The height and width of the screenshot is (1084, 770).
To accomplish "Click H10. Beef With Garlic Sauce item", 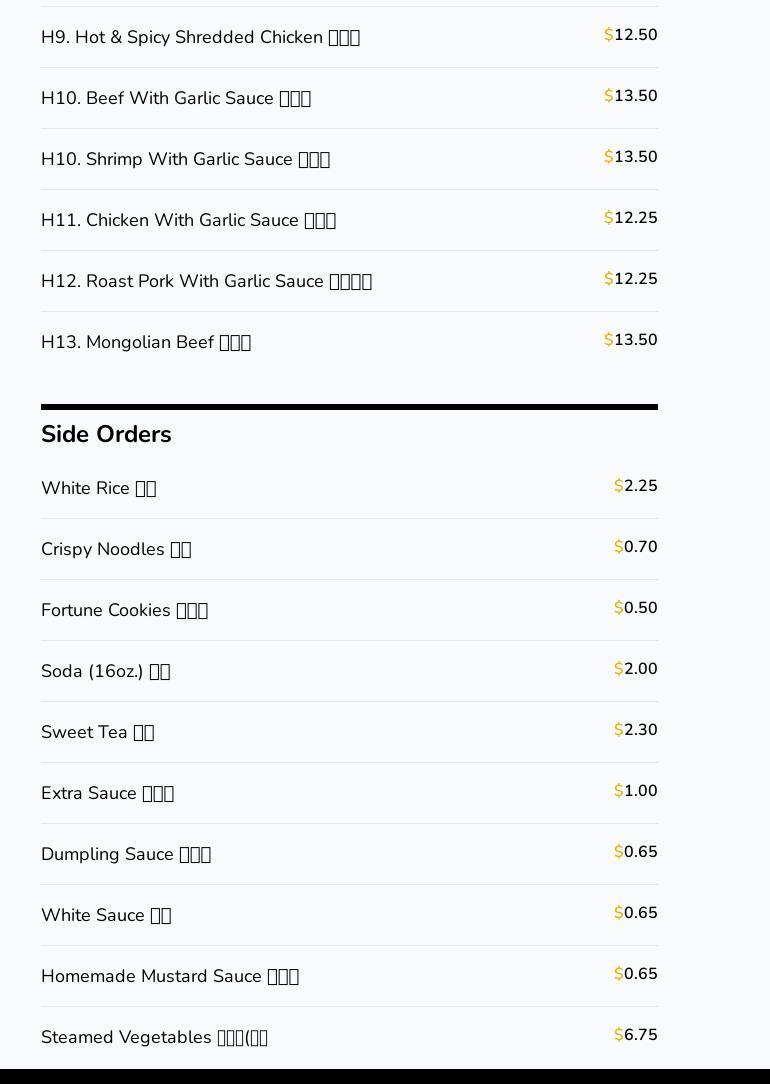I will (176, 98).
